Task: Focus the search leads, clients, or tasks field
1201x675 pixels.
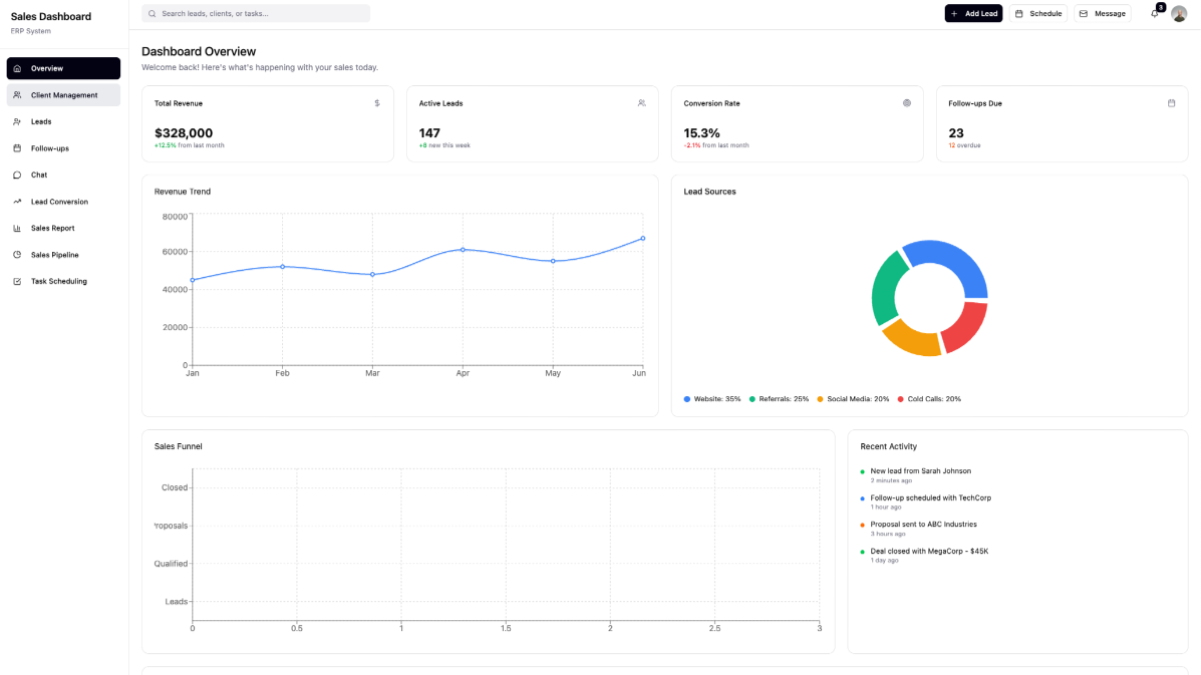Action: pyautogui.click(x=256, y=14)
